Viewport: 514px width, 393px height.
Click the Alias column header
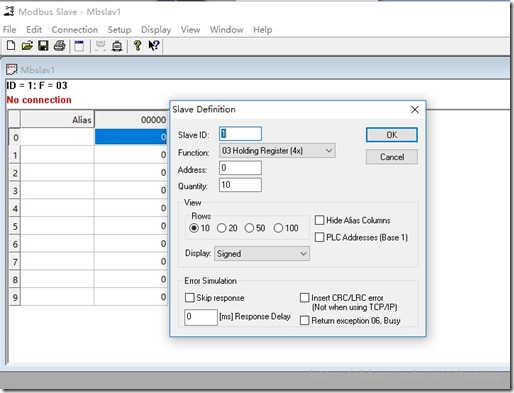click(57, 120)
